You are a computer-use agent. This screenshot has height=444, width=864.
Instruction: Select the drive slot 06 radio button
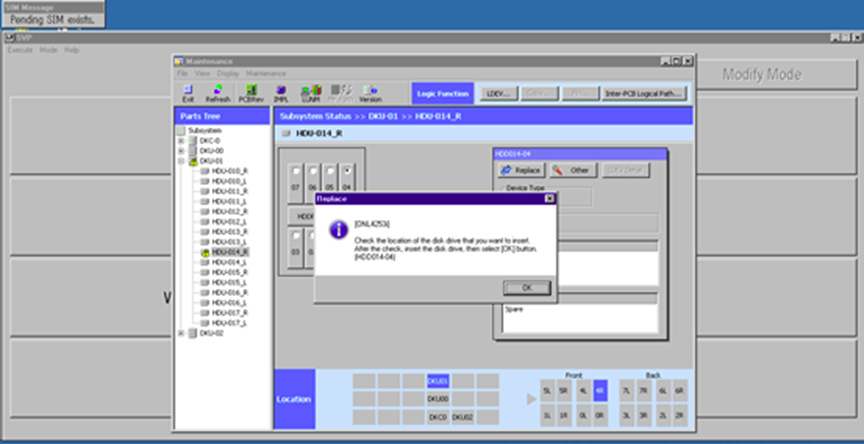coord(313,171)
